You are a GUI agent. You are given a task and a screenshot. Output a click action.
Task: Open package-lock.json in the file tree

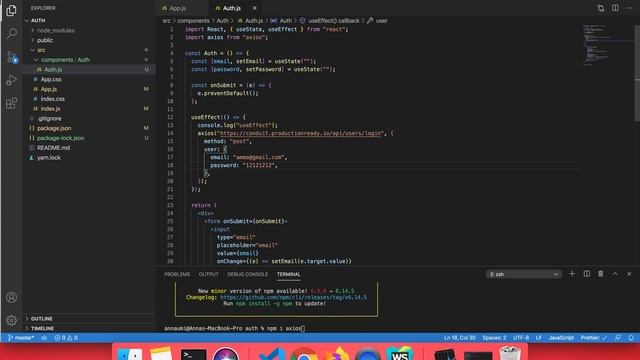pos(60,138)
